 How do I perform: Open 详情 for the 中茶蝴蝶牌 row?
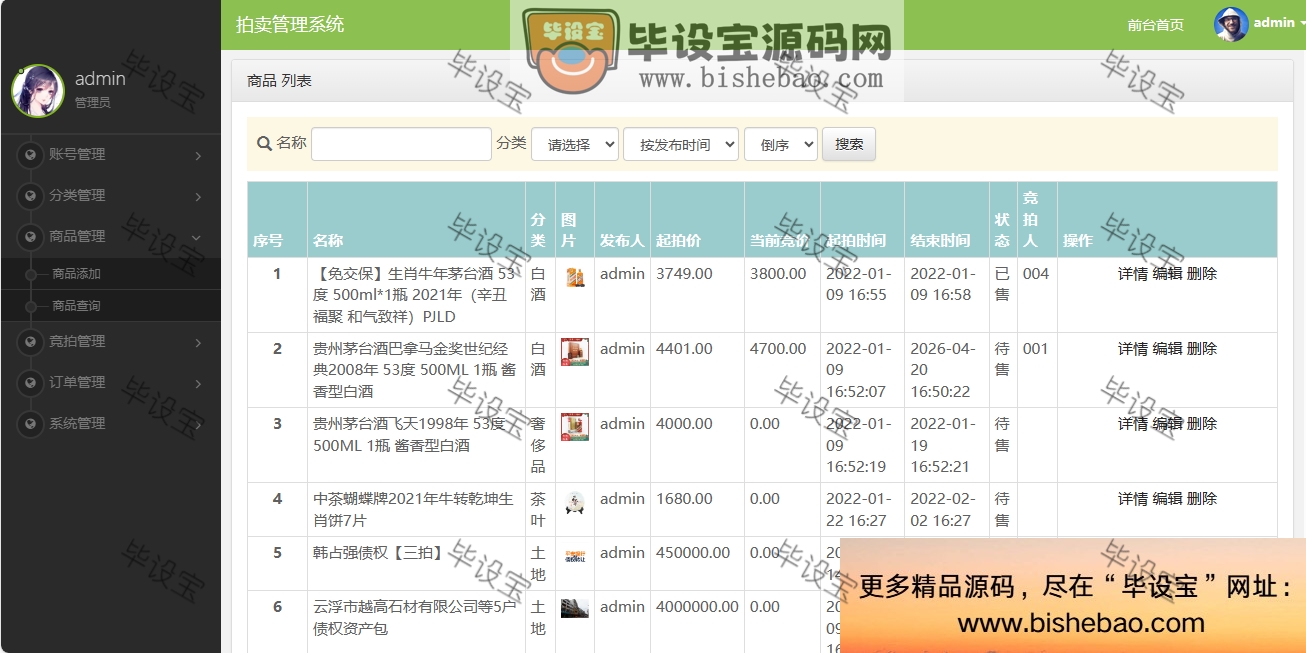click(x=1133, y=499)
